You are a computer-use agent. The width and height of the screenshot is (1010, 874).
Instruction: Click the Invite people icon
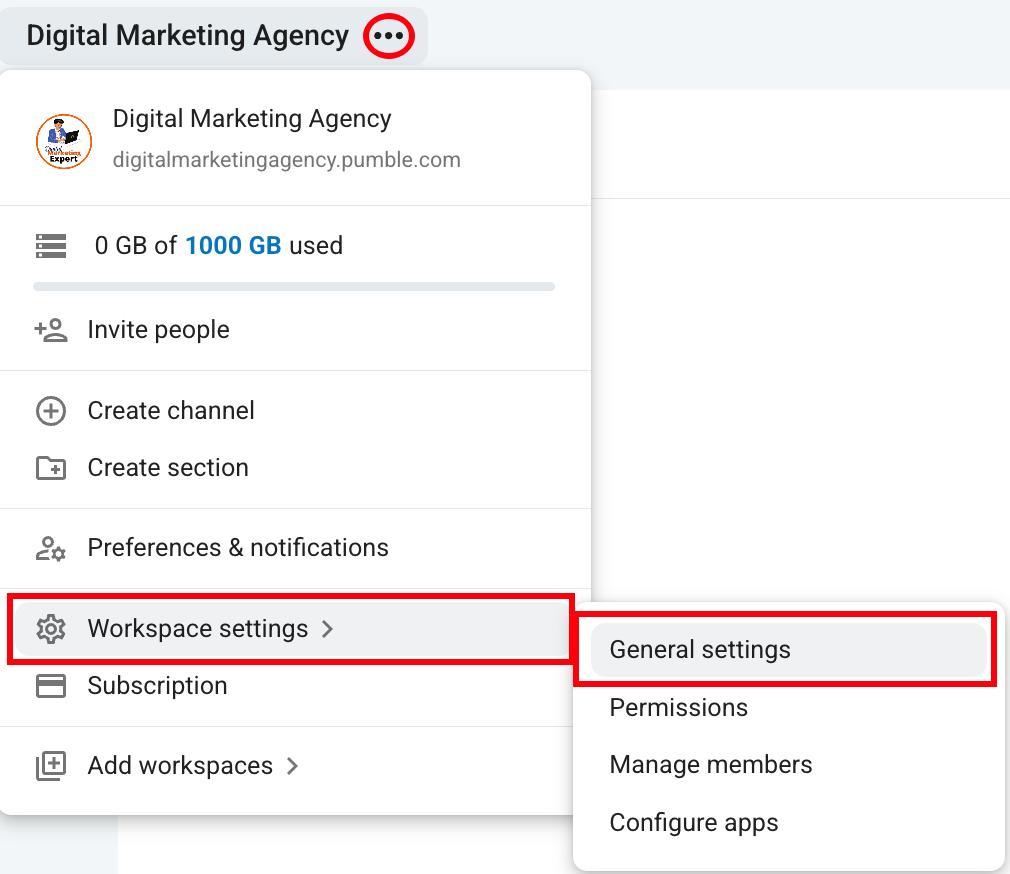51,330
